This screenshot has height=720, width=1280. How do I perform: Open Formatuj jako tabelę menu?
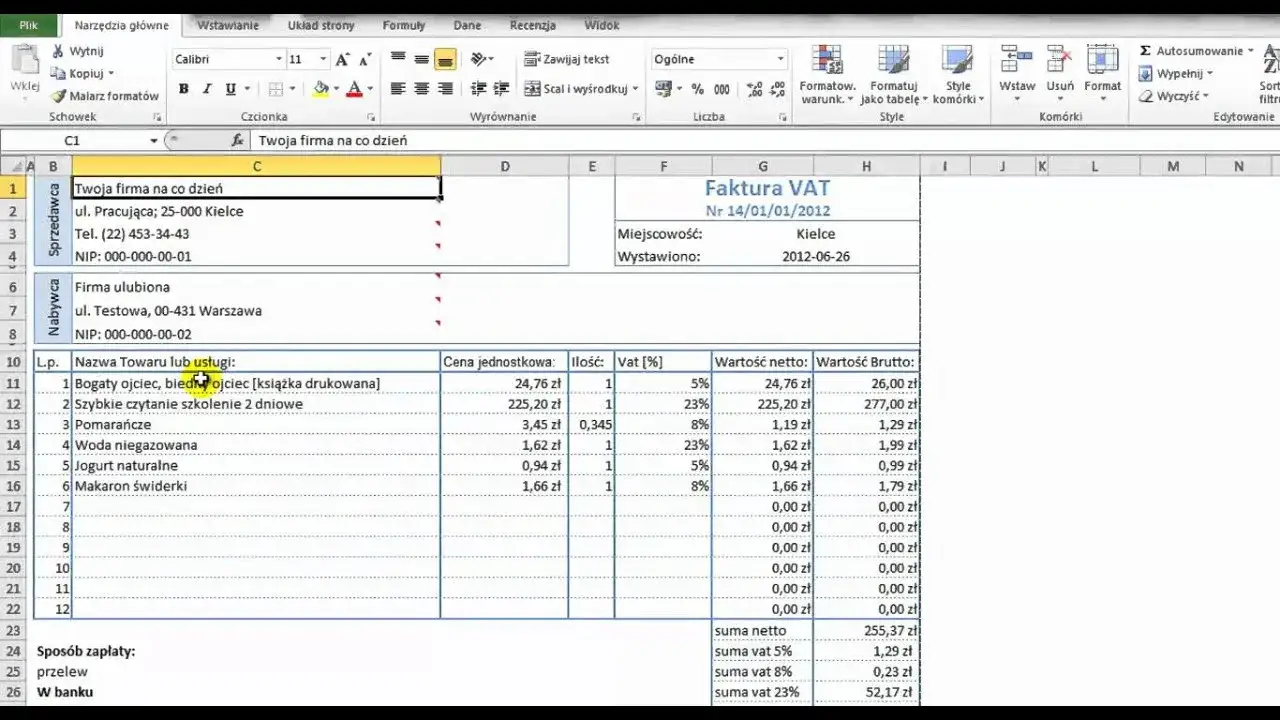[x=893, y=75]
